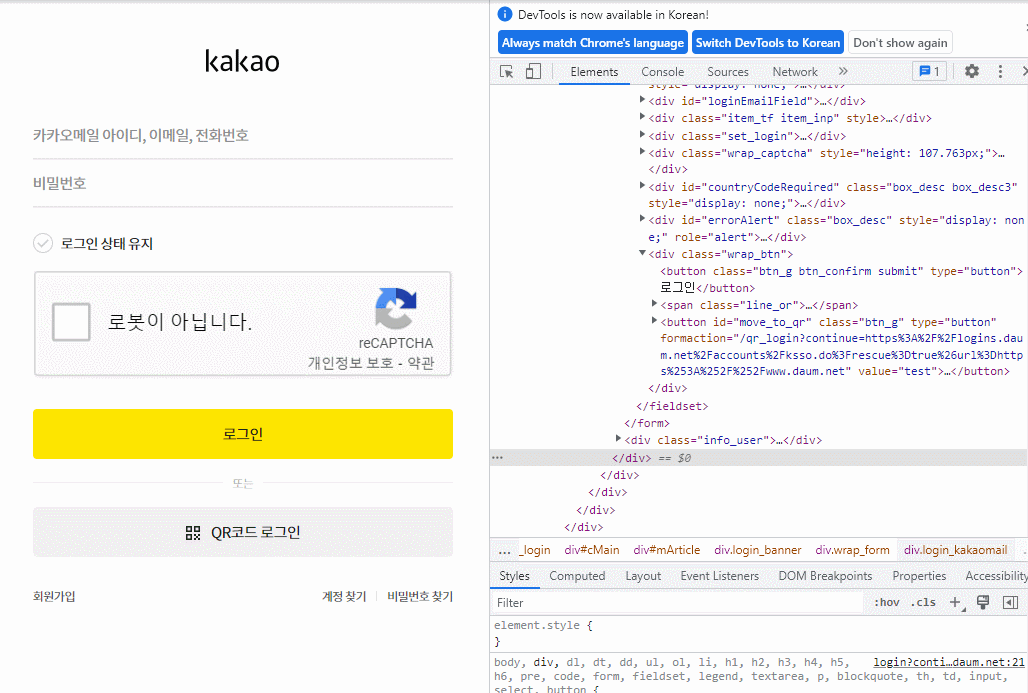Click the QR코드 로그인 button
The height and width of the screenshot is (693, 1028).
point(243,532)
